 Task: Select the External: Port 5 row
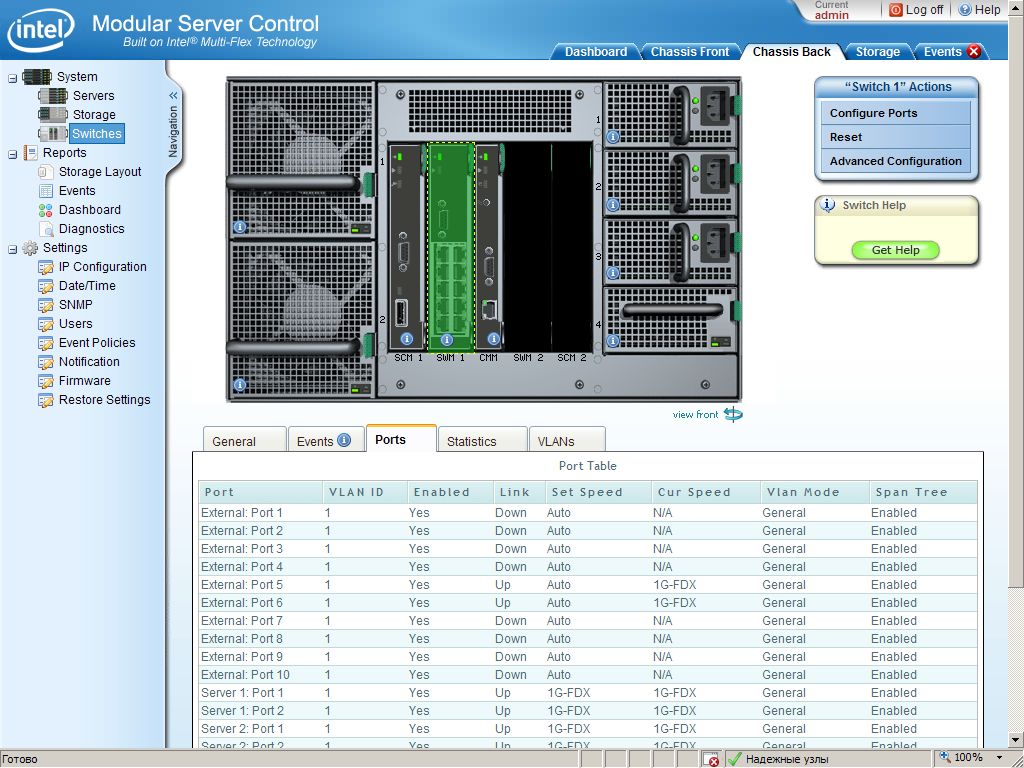point(241,585)
